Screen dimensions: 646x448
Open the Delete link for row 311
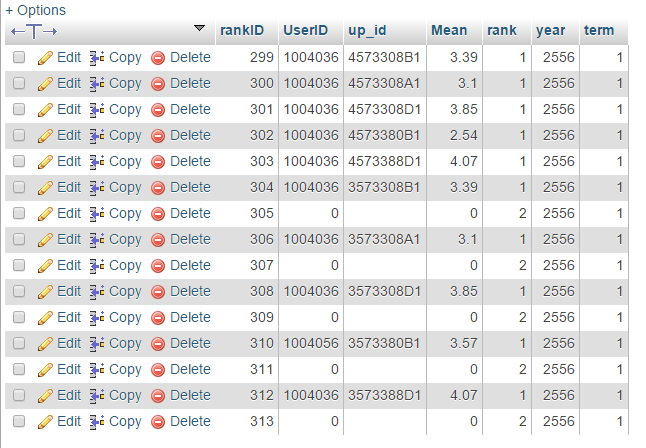point(190,369)
